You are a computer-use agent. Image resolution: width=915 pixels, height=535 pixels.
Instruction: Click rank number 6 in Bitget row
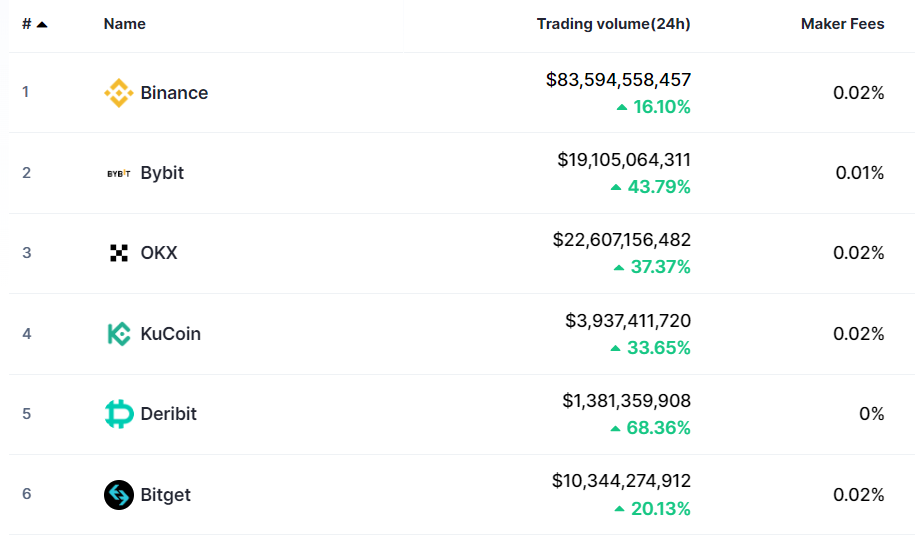pos(26,494)
